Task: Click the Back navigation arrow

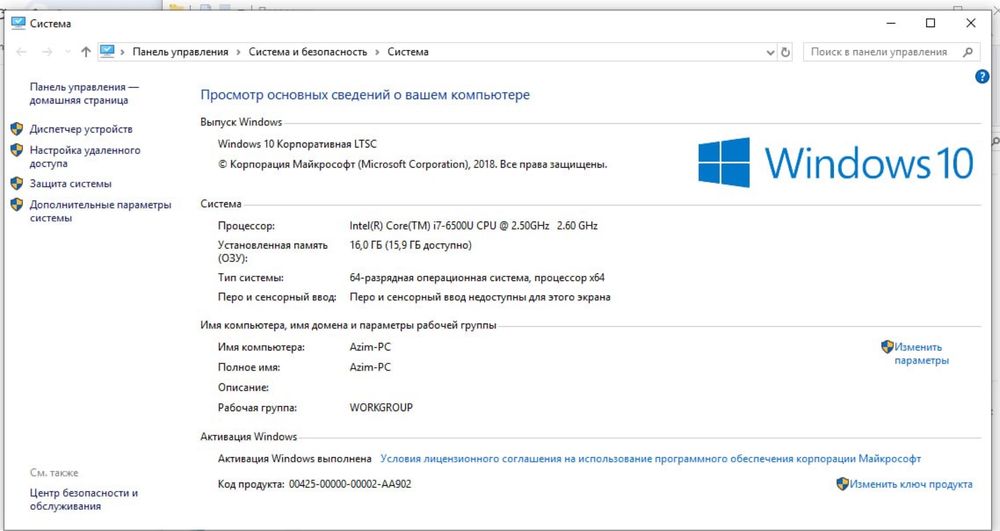Action: pos(21,52)
